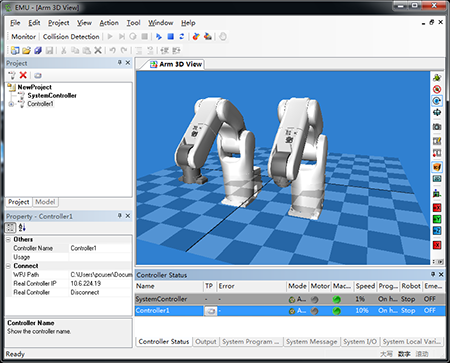Screen dimensions: 450x363
Task: Open the Help menu
Action: pos(188,23)
